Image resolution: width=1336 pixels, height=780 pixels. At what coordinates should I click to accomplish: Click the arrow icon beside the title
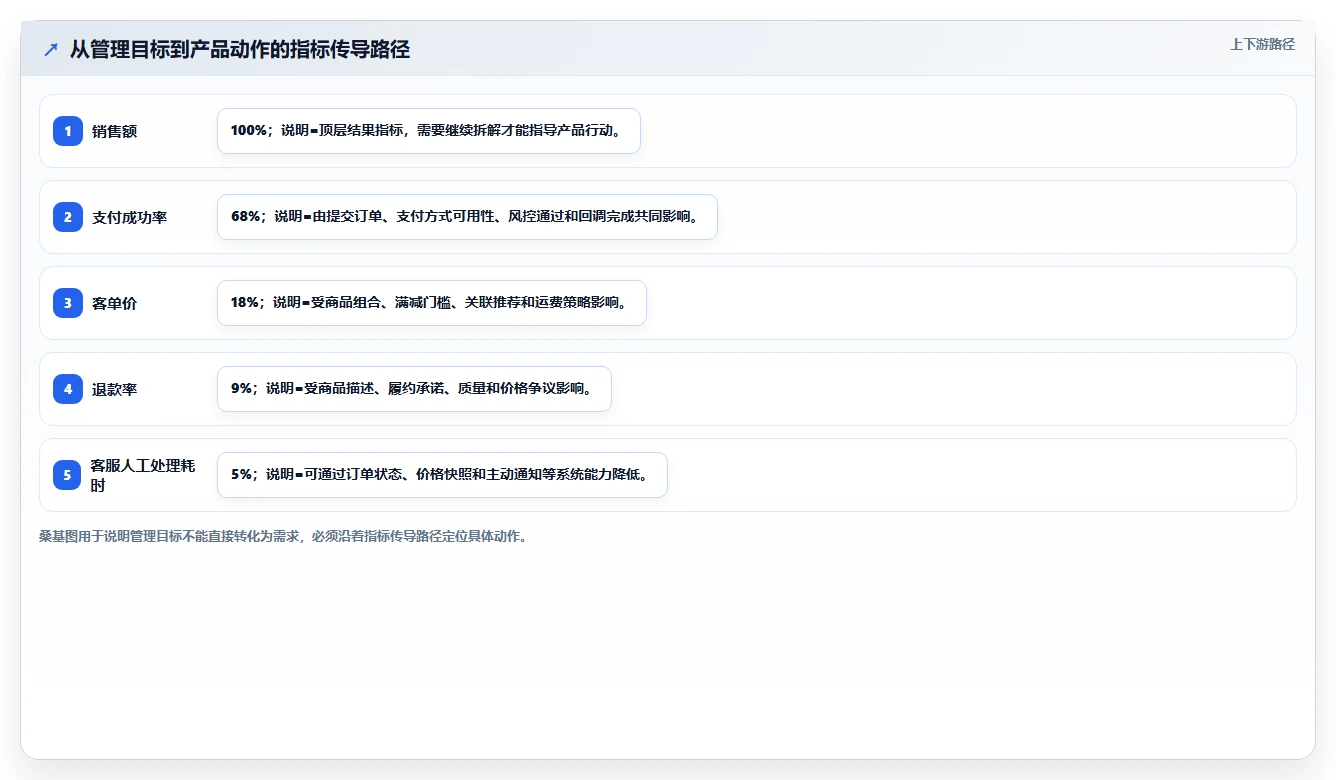coord(51,50)
